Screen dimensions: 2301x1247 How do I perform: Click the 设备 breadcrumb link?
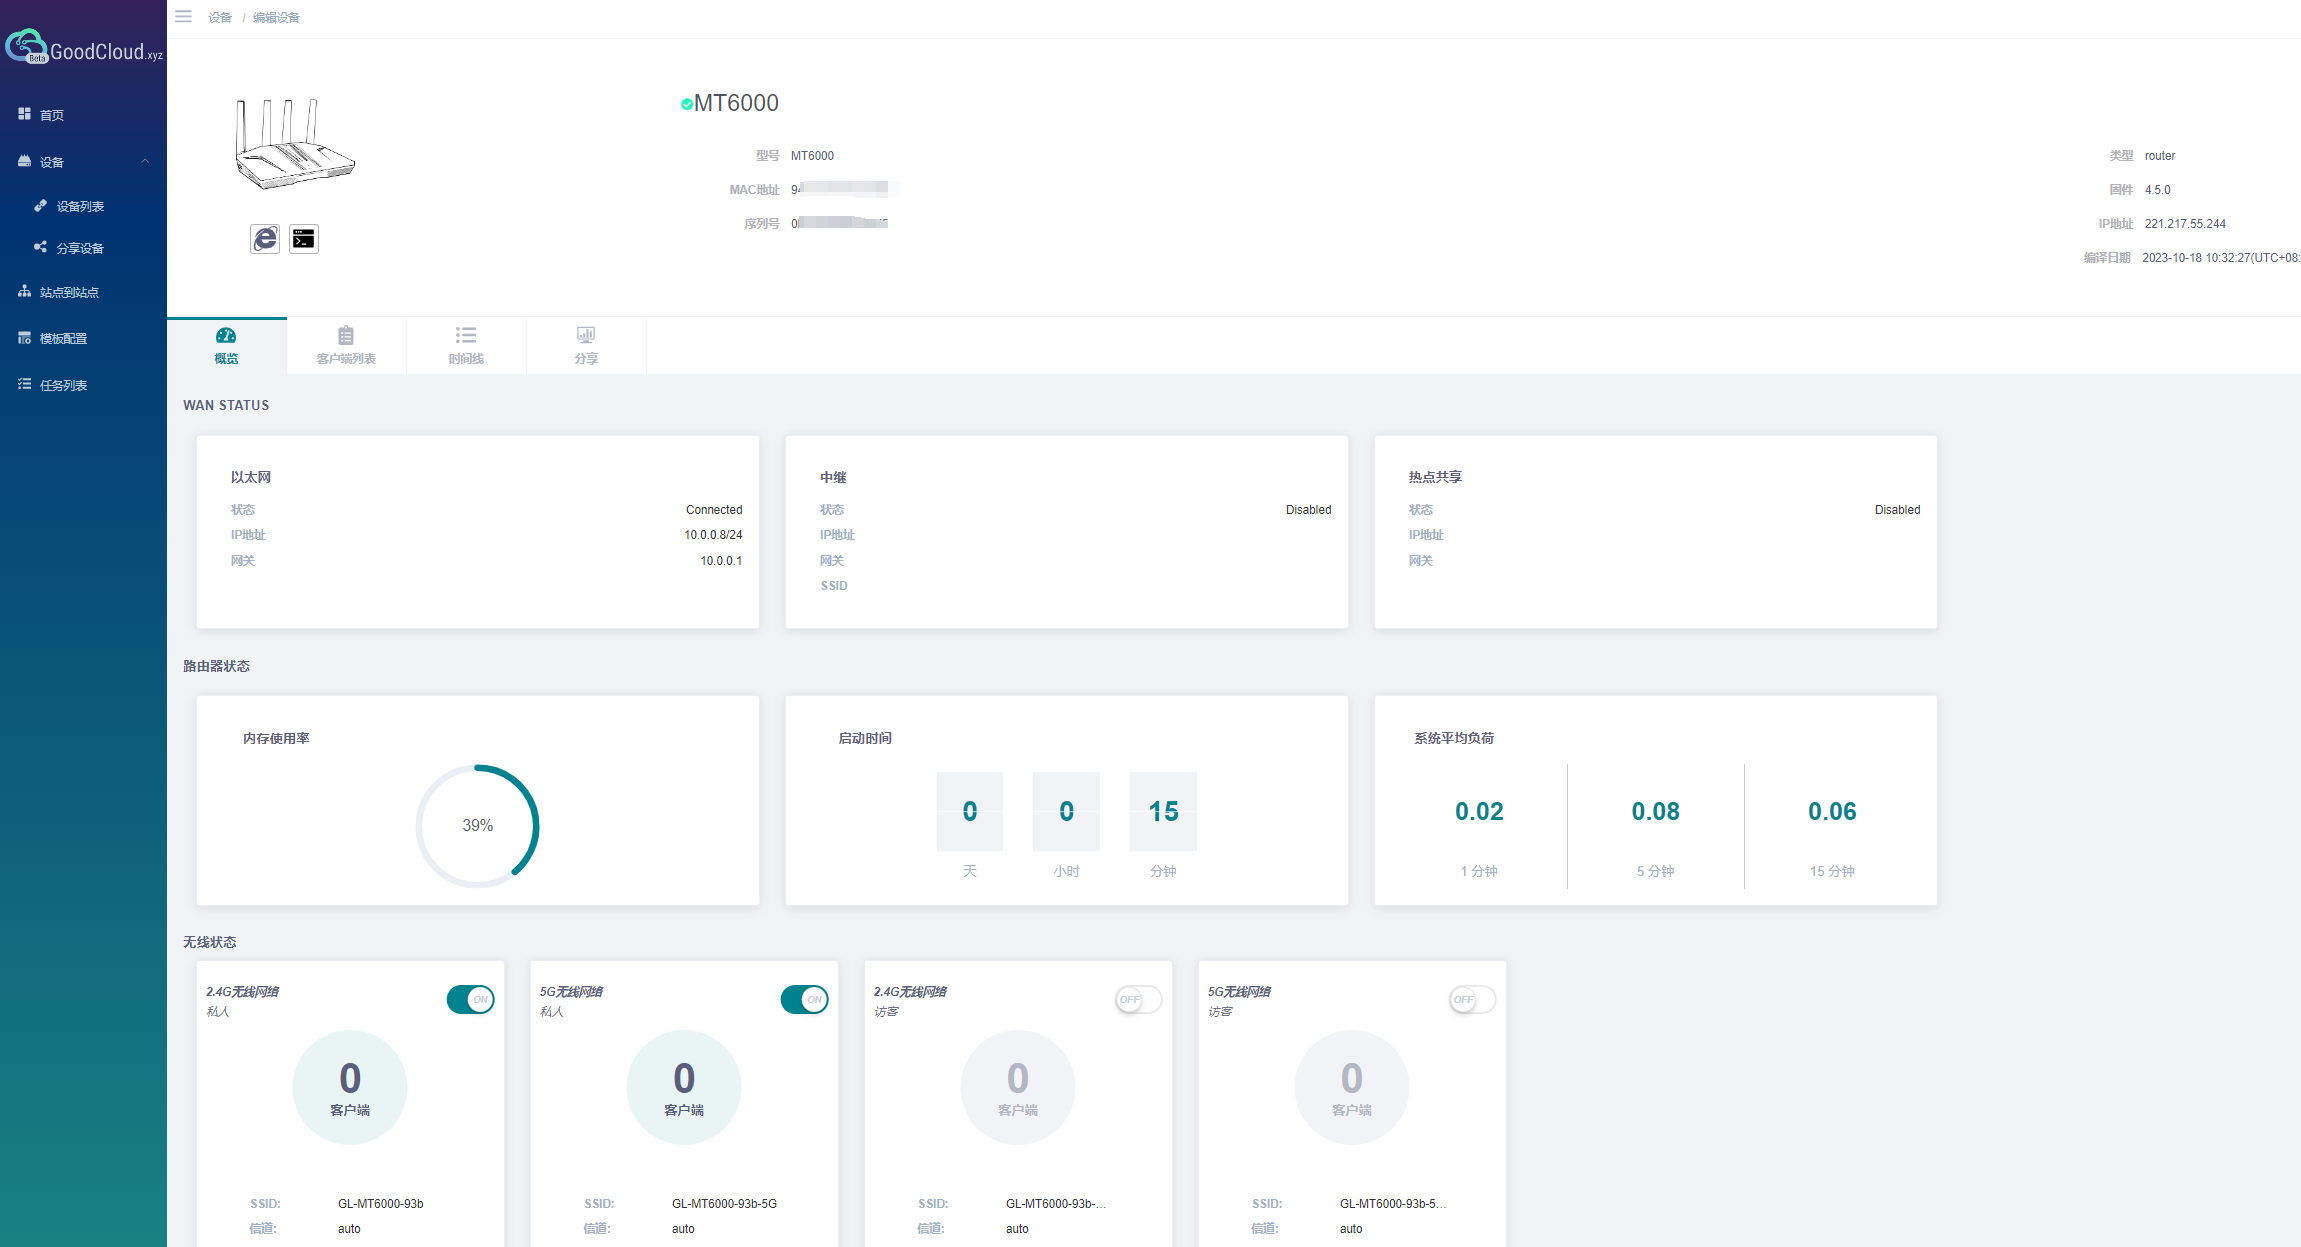pos(220,18)
